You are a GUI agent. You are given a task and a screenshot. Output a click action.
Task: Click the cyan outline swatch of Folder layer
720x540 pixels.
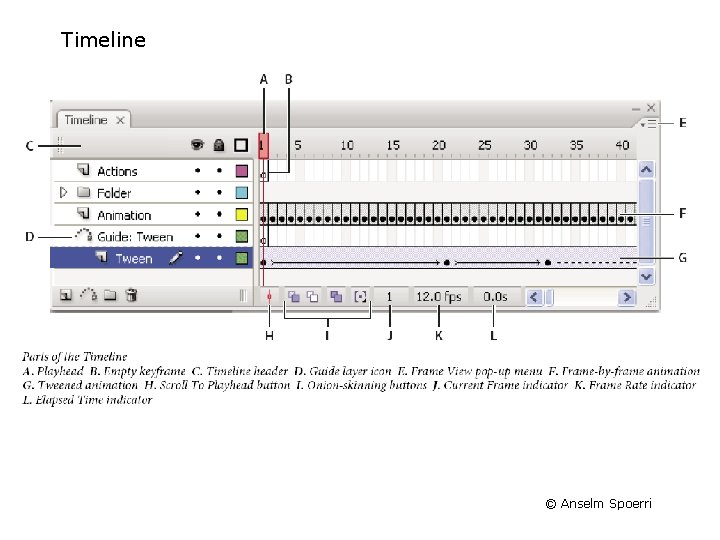[242, 192]
